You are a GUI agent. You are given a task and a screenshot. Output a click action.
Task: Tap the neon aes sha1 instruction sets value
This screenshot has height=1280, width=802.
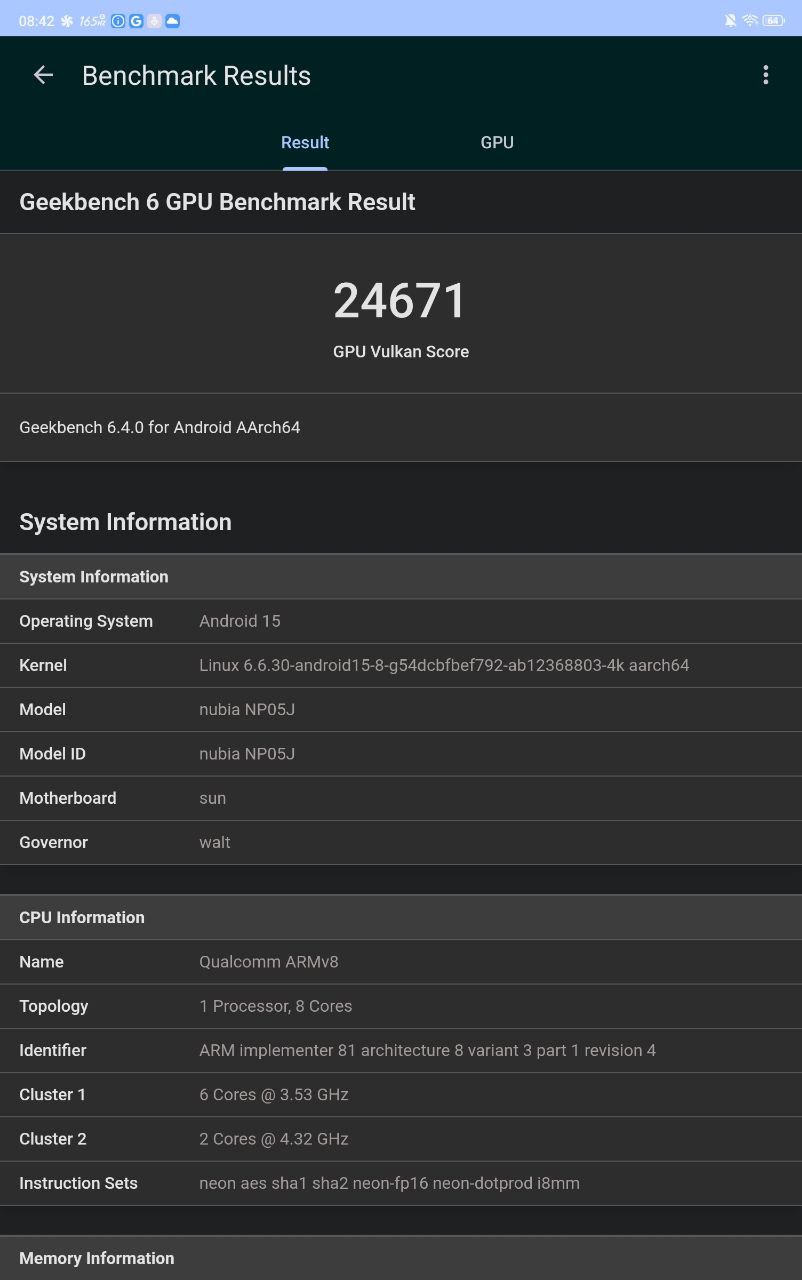click(389, 1183)
